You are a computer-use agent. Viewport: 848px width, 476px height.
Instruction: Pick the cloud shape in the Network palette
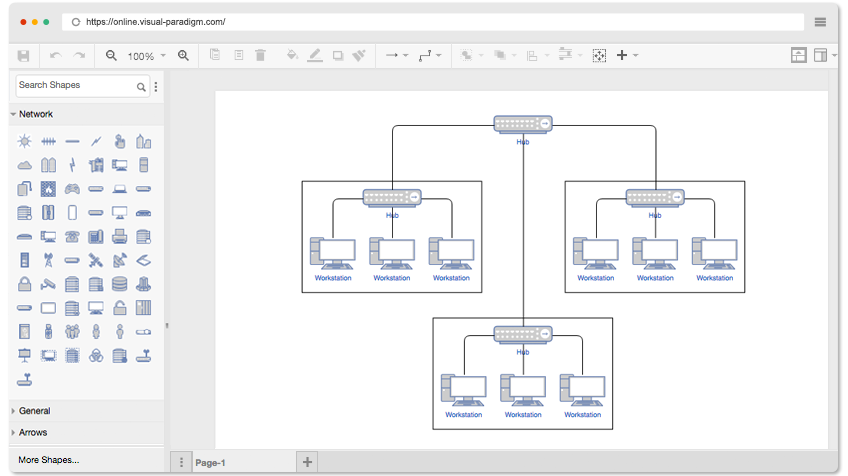click(x=24, y=166)
